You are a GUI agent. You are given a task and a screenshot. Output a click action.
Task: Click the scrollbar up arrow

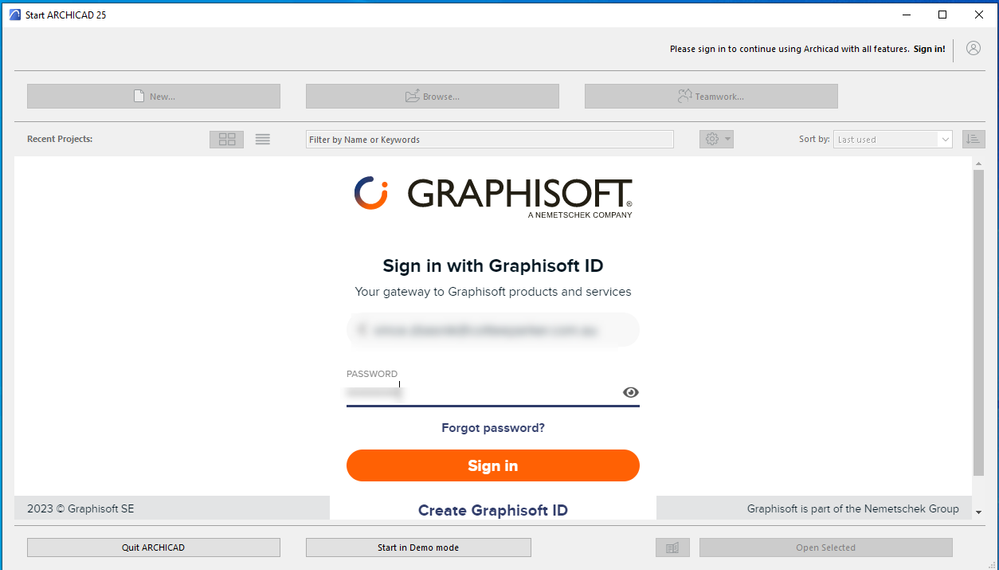tap(979, 164)
